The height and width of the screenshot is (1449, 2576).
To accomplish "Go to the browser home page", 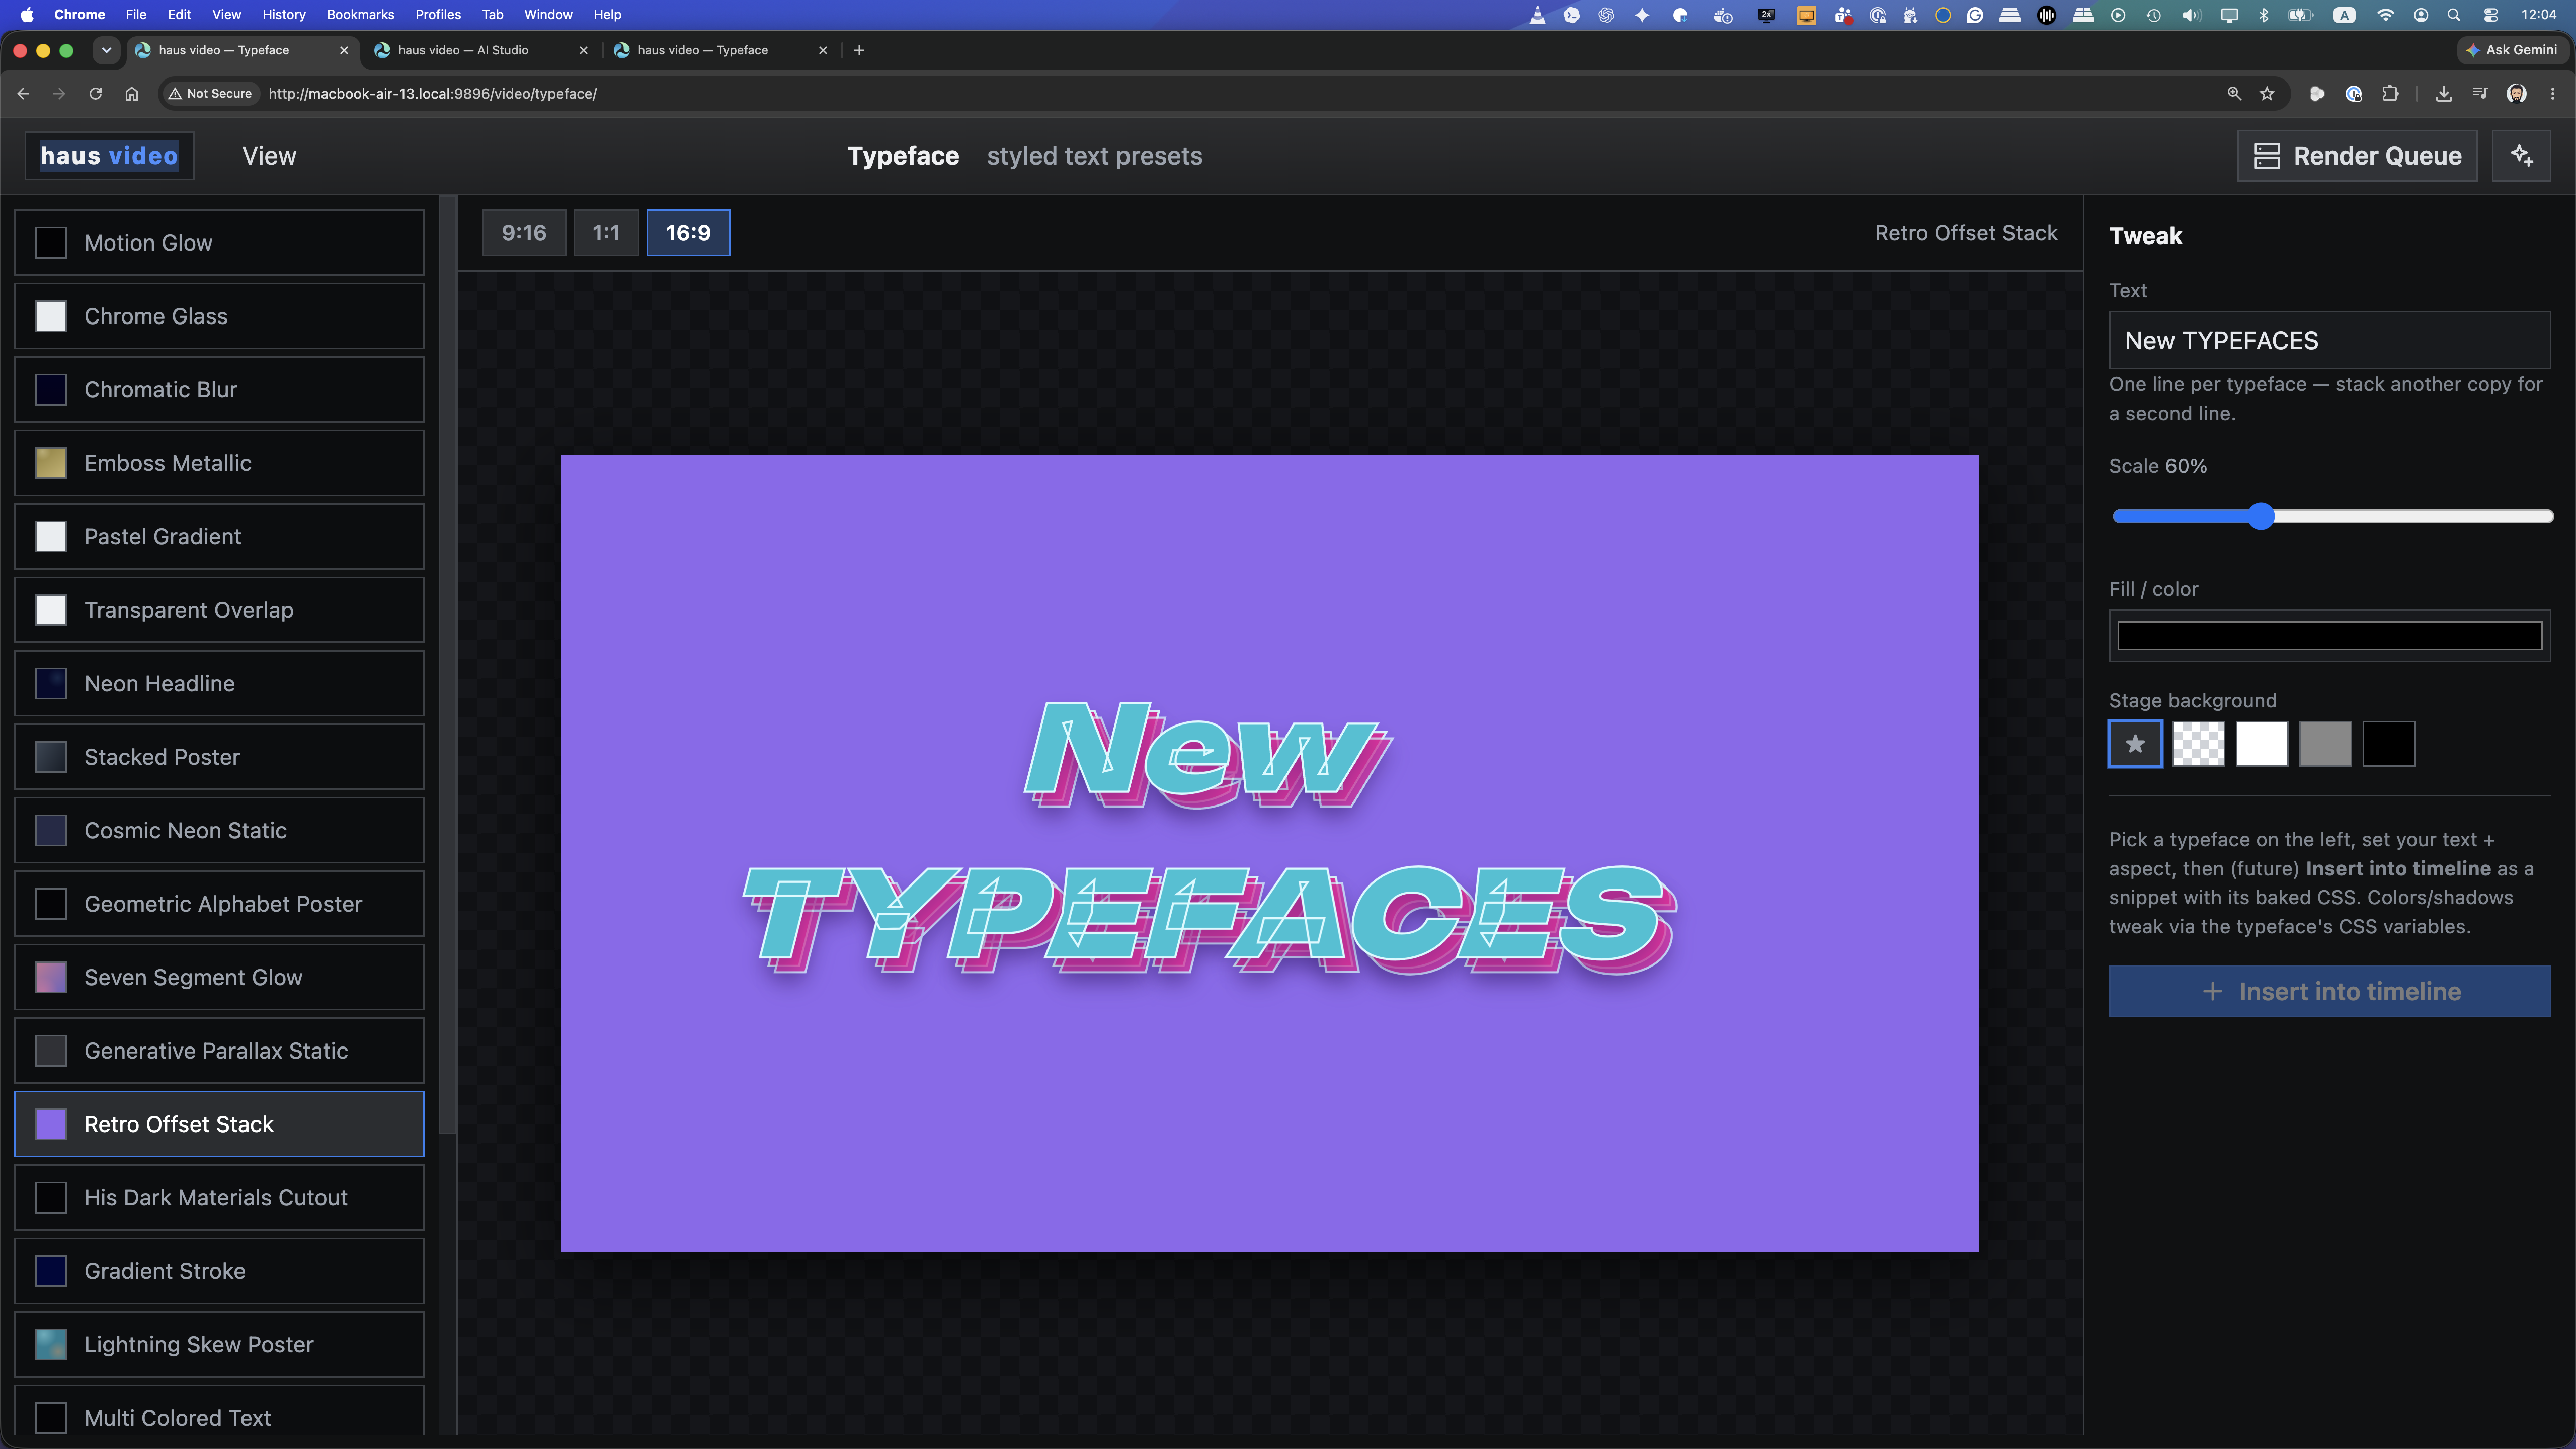I will (131, 94).
